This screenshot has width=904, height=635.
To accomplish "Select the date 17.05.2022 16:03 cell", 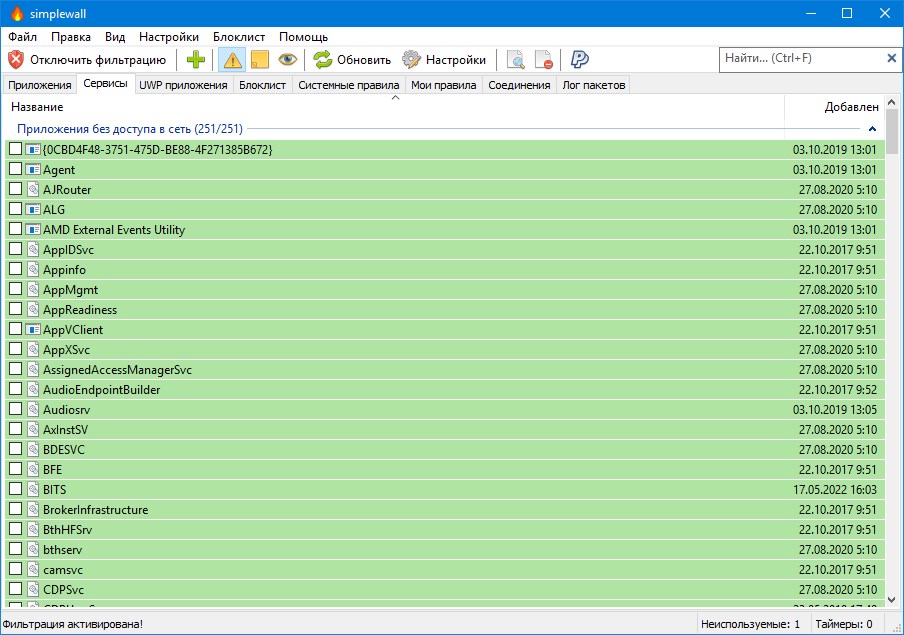I will point(835,490).
